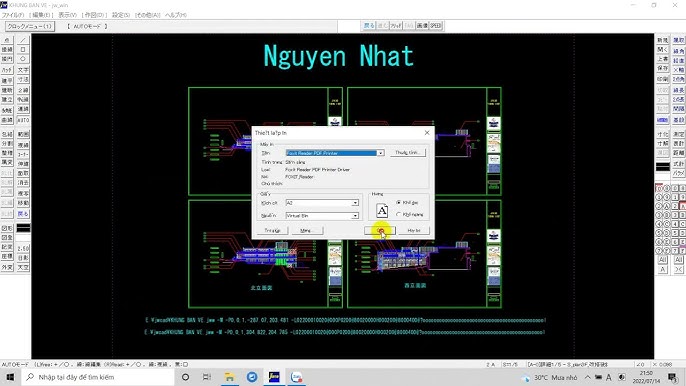Toggle the All layers button on right panel
Viewport: 686px width, 386px height.
[662, 260]
